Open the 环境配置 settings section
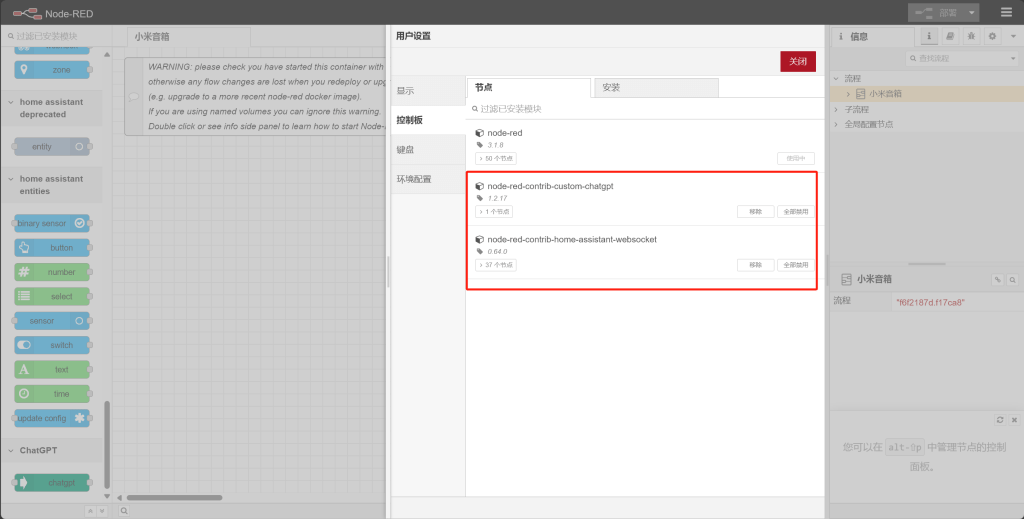Image resolution: width=1024 pixels, height=519 pixels. pos(428,179)
